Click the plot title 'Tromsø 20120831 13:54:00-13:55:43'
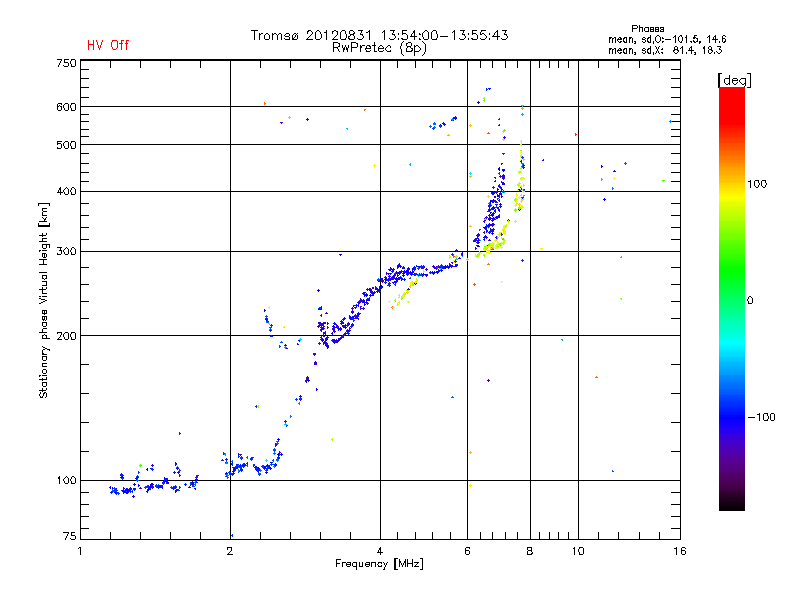Screen dimensions: 800x600 tap(380, 35)
